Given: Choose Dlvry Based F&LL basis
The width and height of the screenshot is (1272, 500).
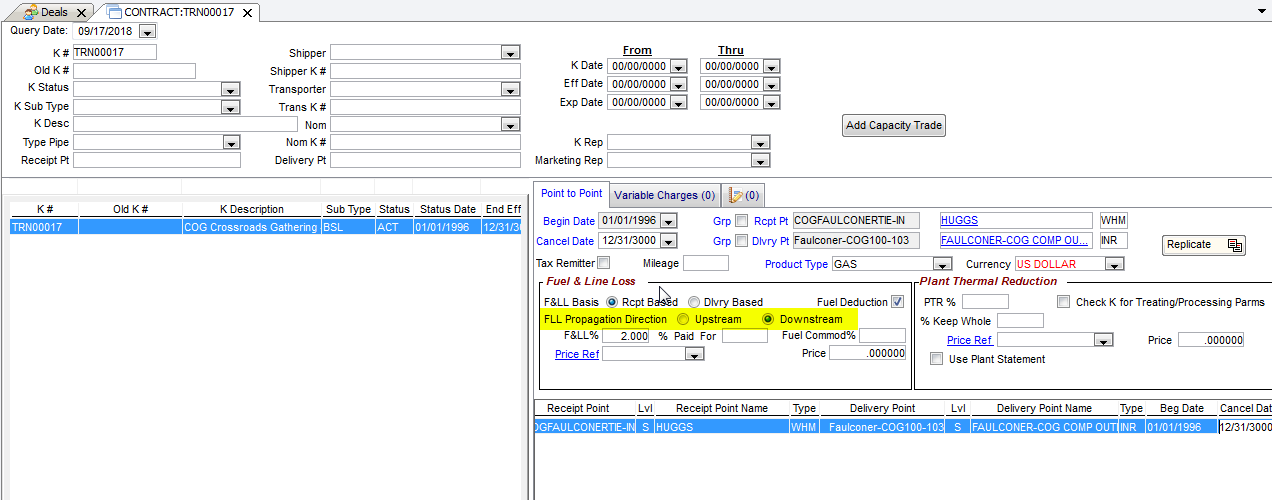Looking at the screenshot, I should pyautogui.click(x=694, y=302).
